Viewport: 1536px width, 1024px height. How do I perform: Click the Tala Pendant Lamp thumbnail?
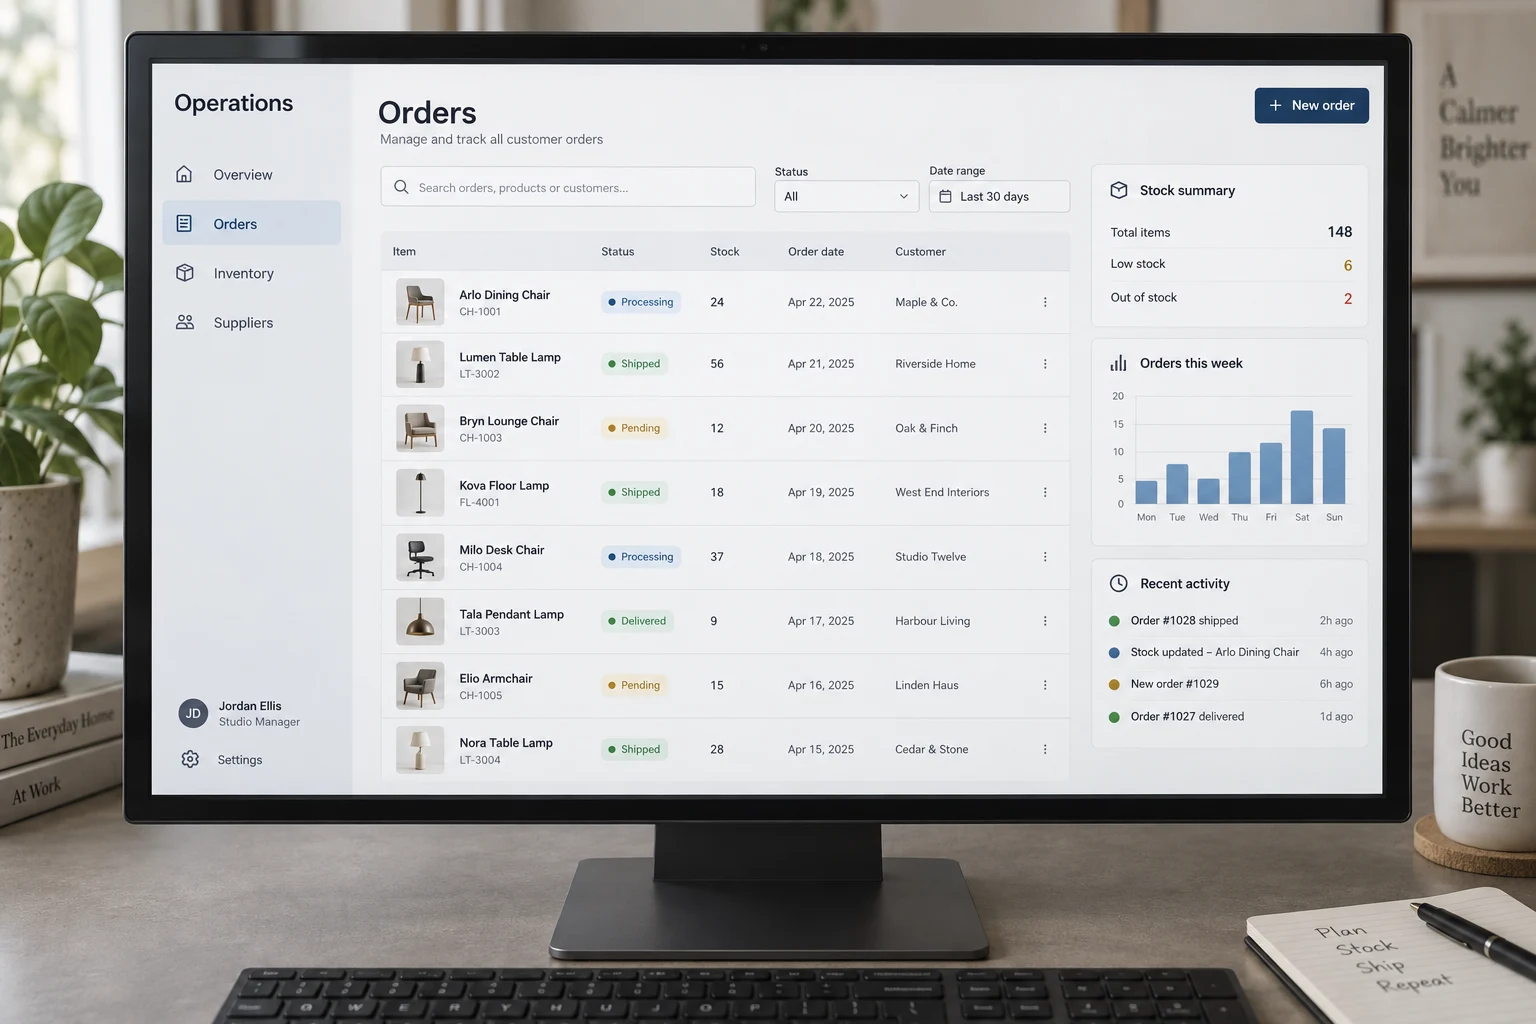[x=420, y=621]
